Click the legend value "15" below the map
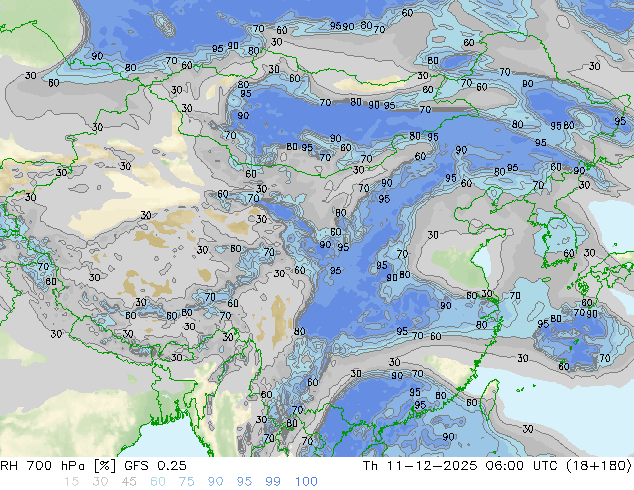The height and width of the screenshot is (490, 634). tap(71, 482)
